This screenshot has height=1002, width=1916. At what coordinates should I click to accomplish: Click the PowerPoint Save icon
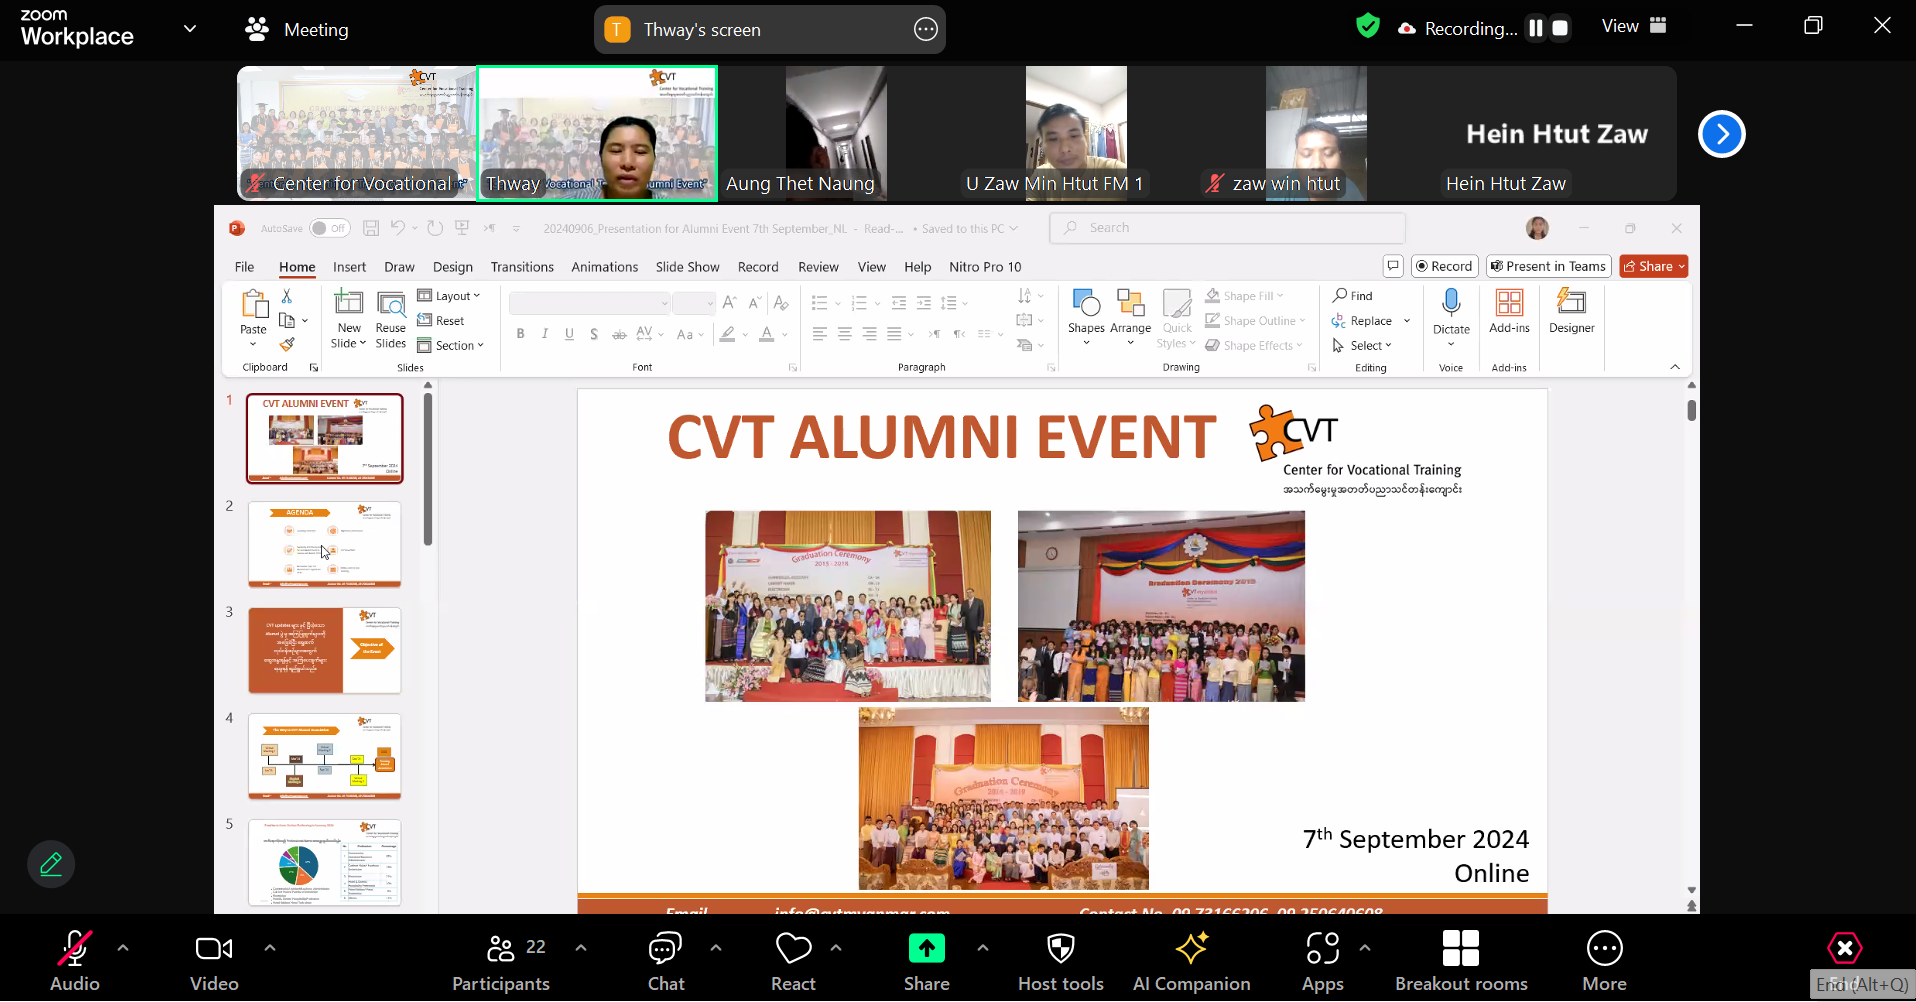click(371, 228)
